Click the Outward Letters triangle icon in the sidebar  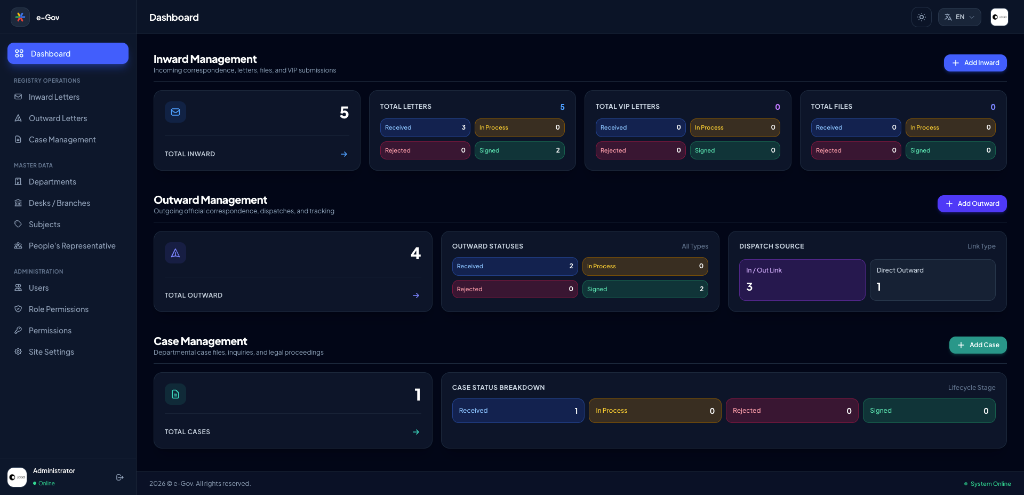(18, 118)
